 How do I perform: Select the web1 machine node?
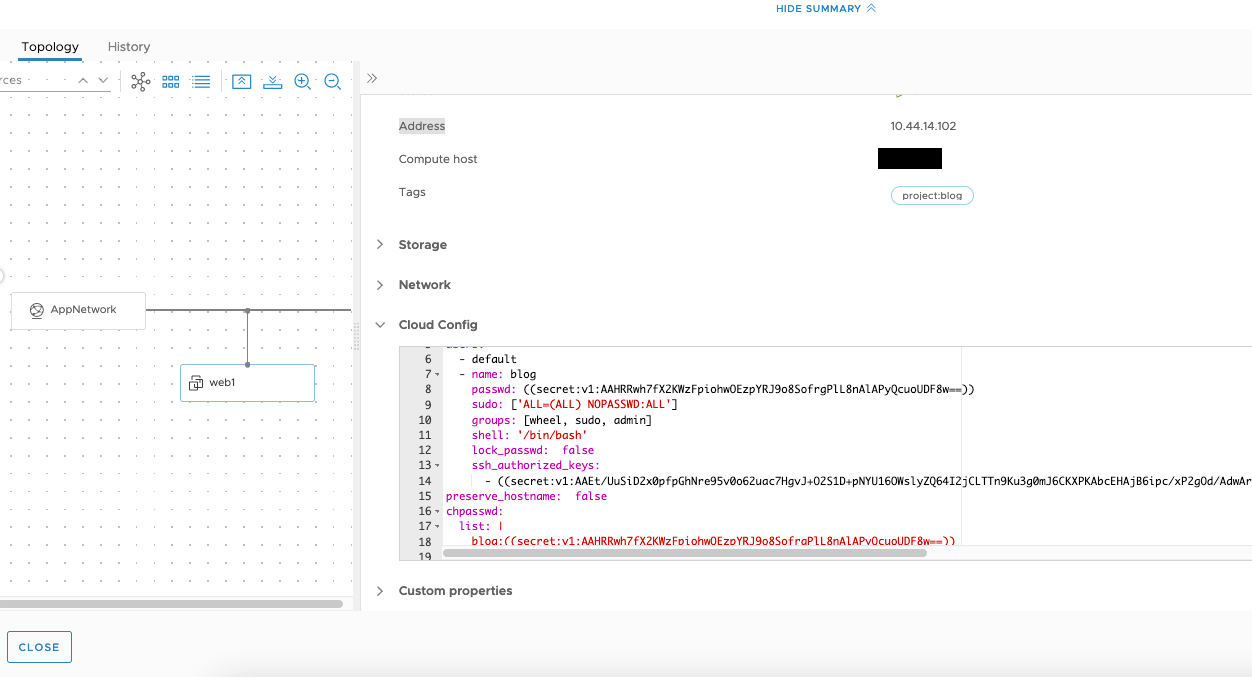click(x=247, y=383)
